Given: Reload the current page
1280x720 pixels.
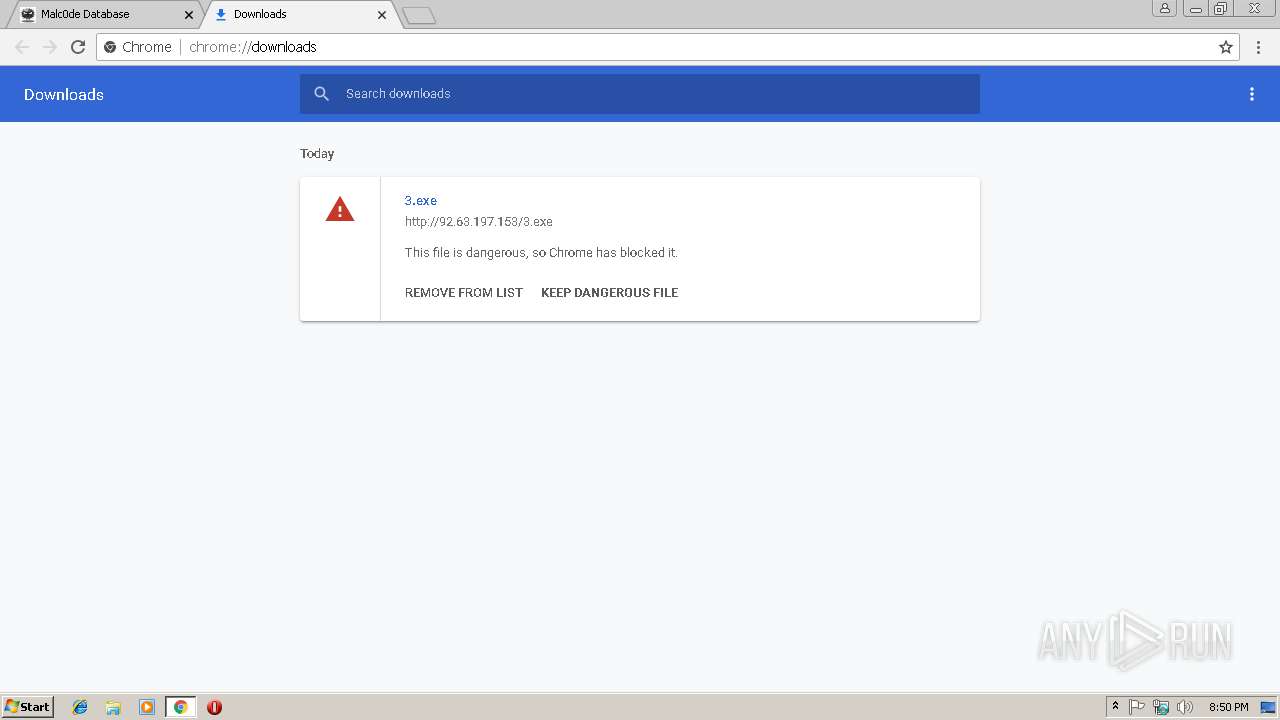Looking at the screenshot, I should 78,47.
